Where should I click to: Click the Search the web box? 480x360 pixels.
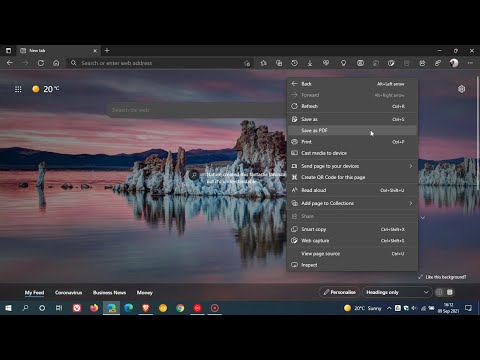point(197,110)
